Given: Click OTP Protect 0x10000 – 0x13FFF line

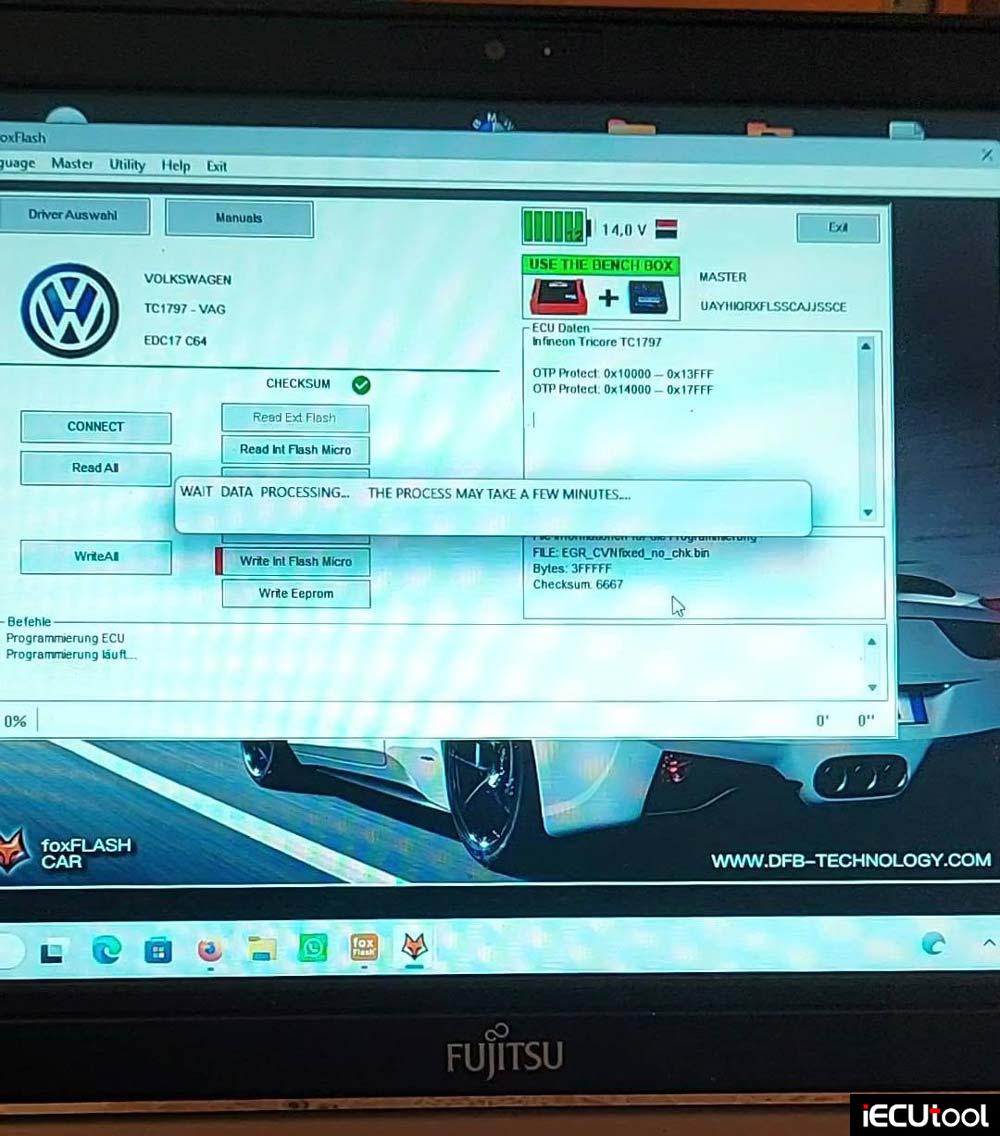Looking at the screenshot, I should point(622,374).
